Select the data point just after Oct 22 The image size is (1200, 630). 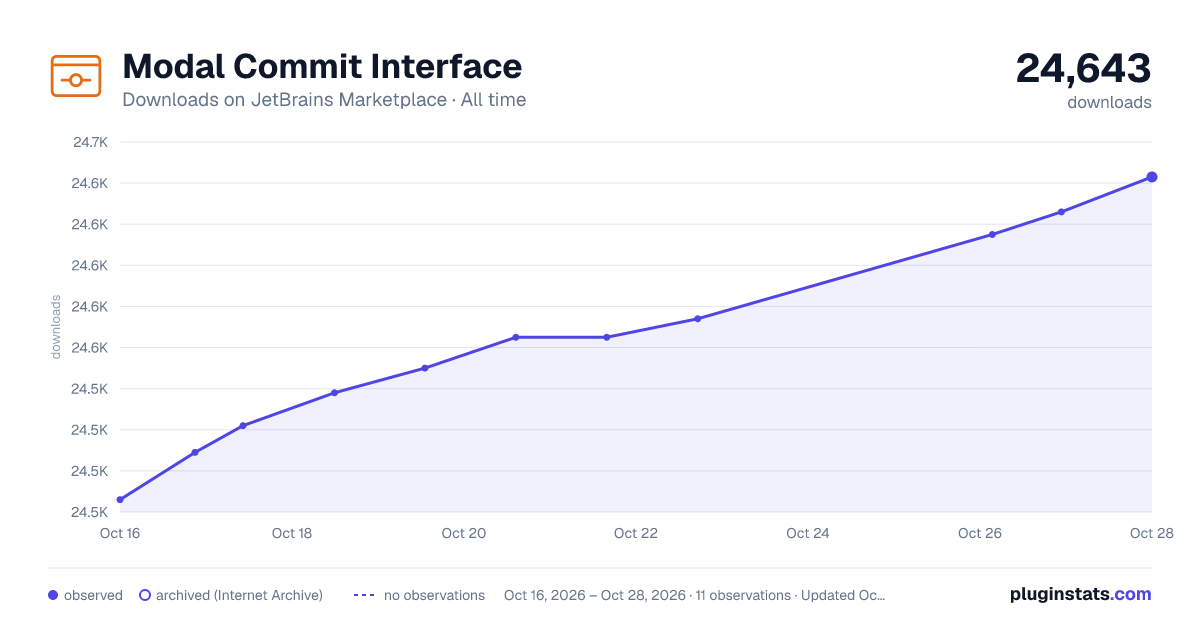pyautogui.click(x=697, y=319)
